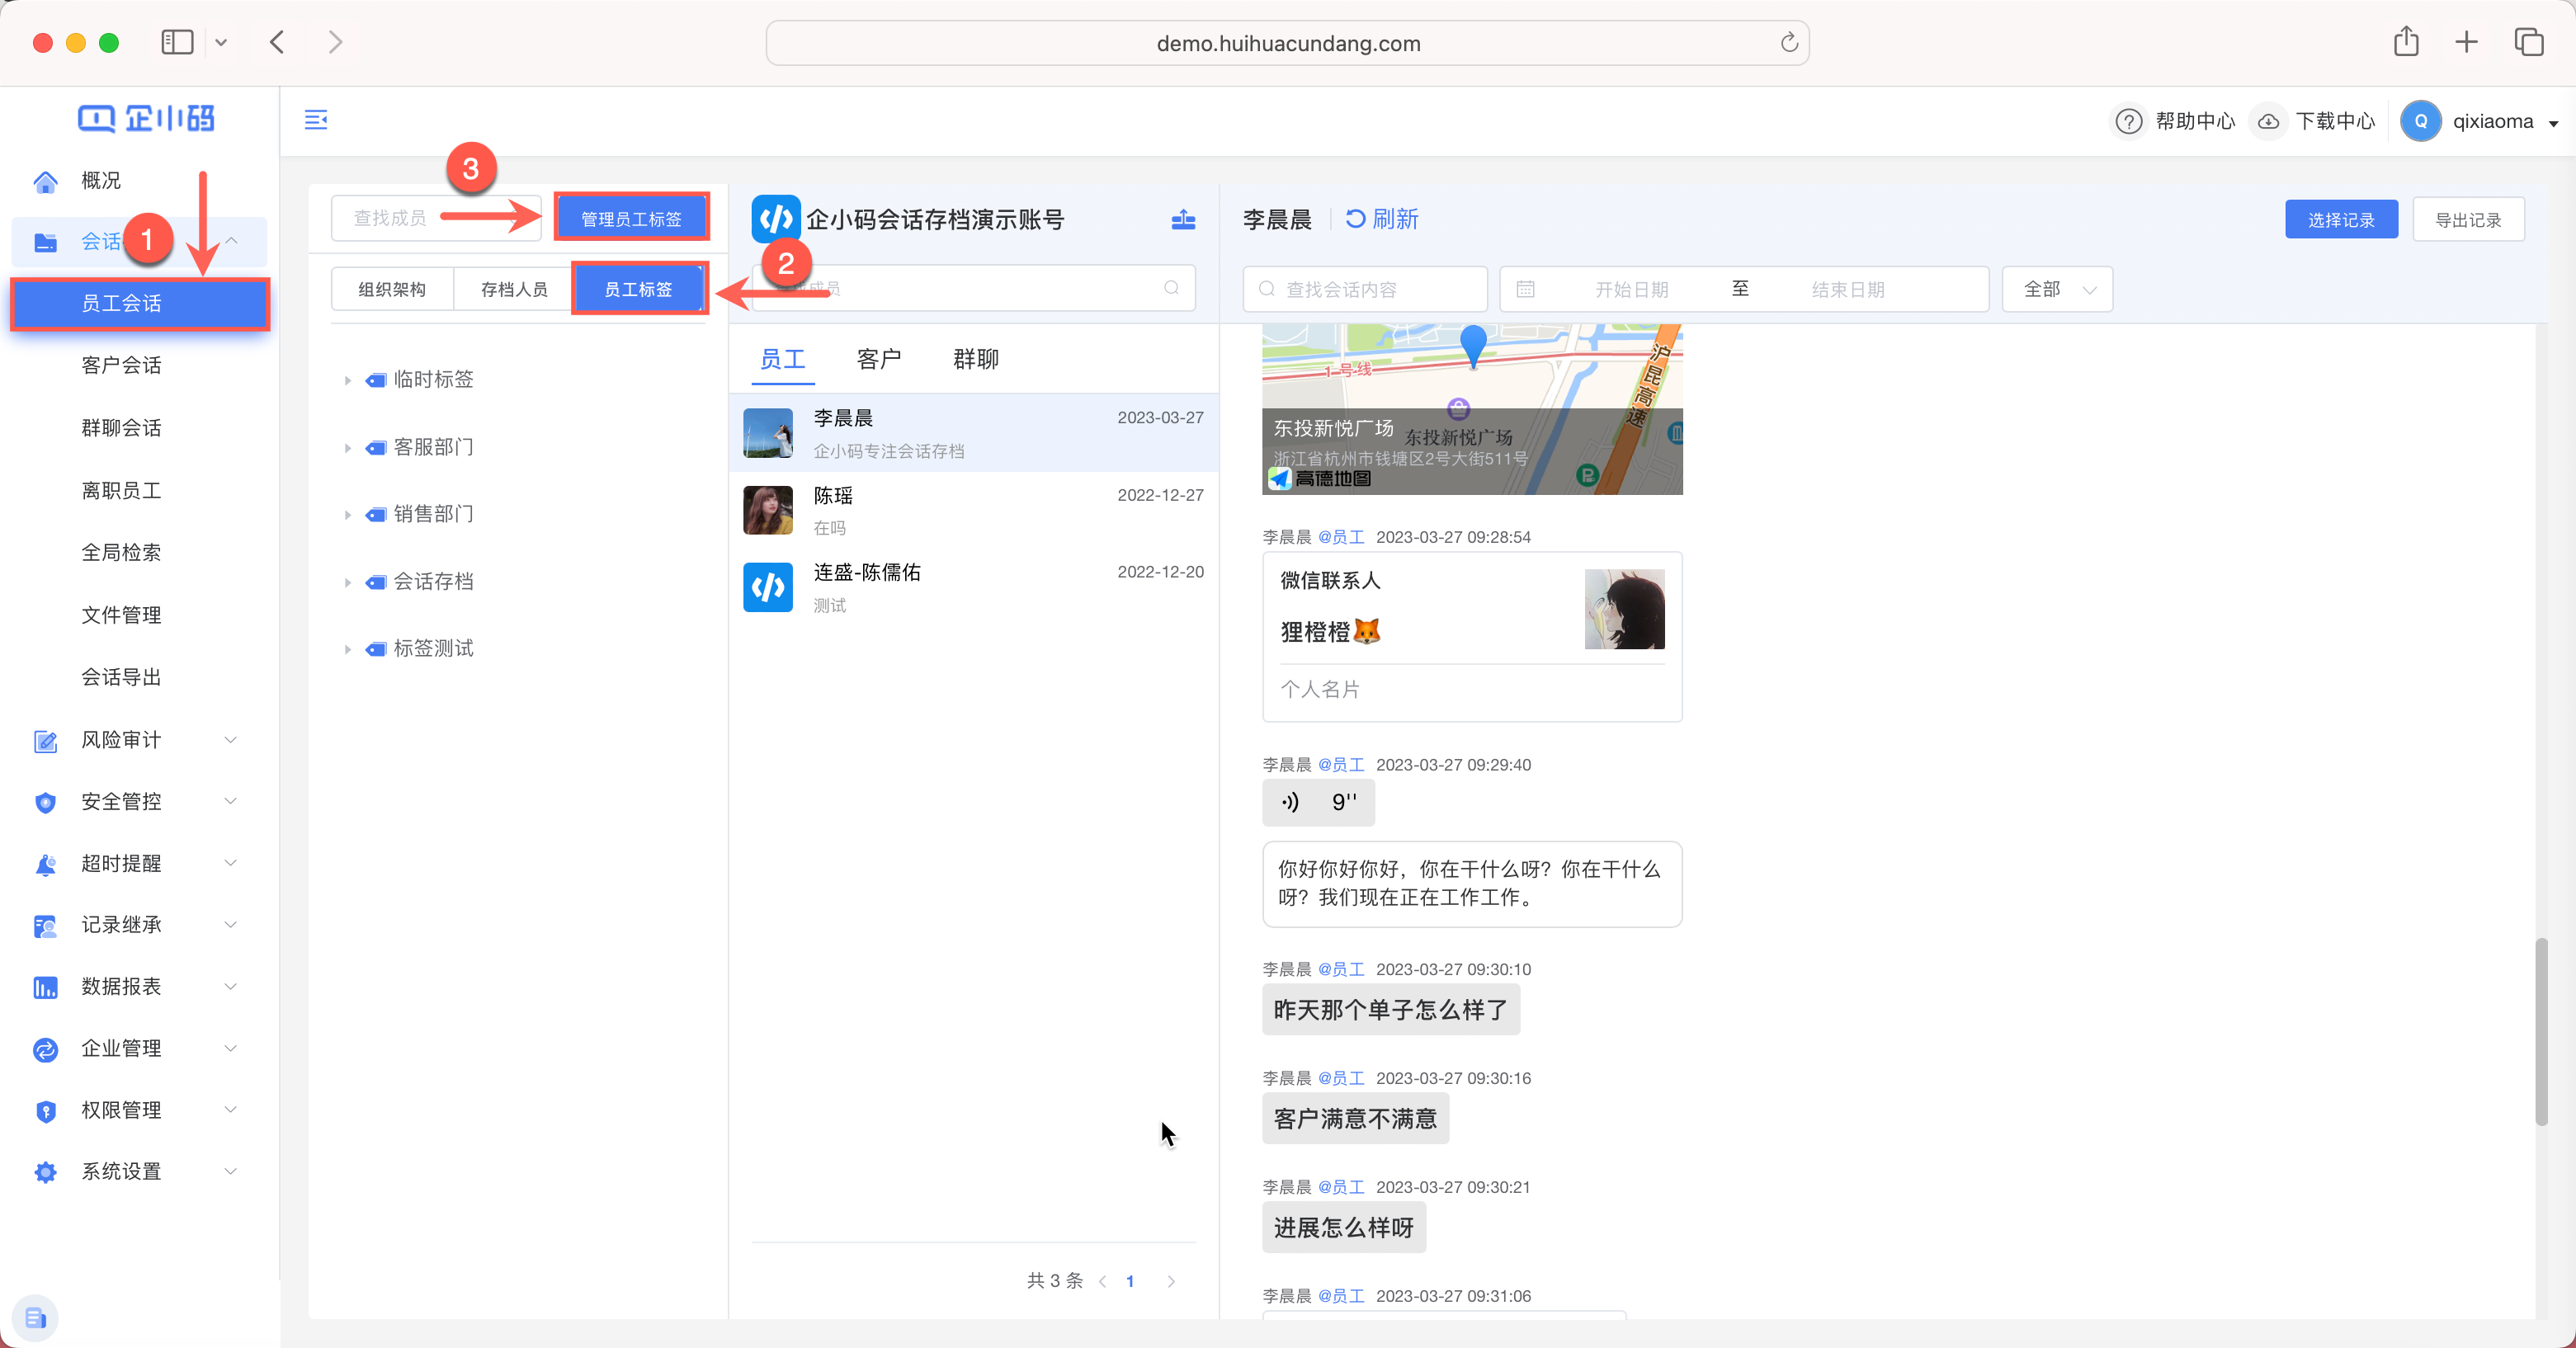Switch to the 组织架构 tab
Image resolution: width=2576 pixels, height=1348 pixels.
(x=392, y=289)
